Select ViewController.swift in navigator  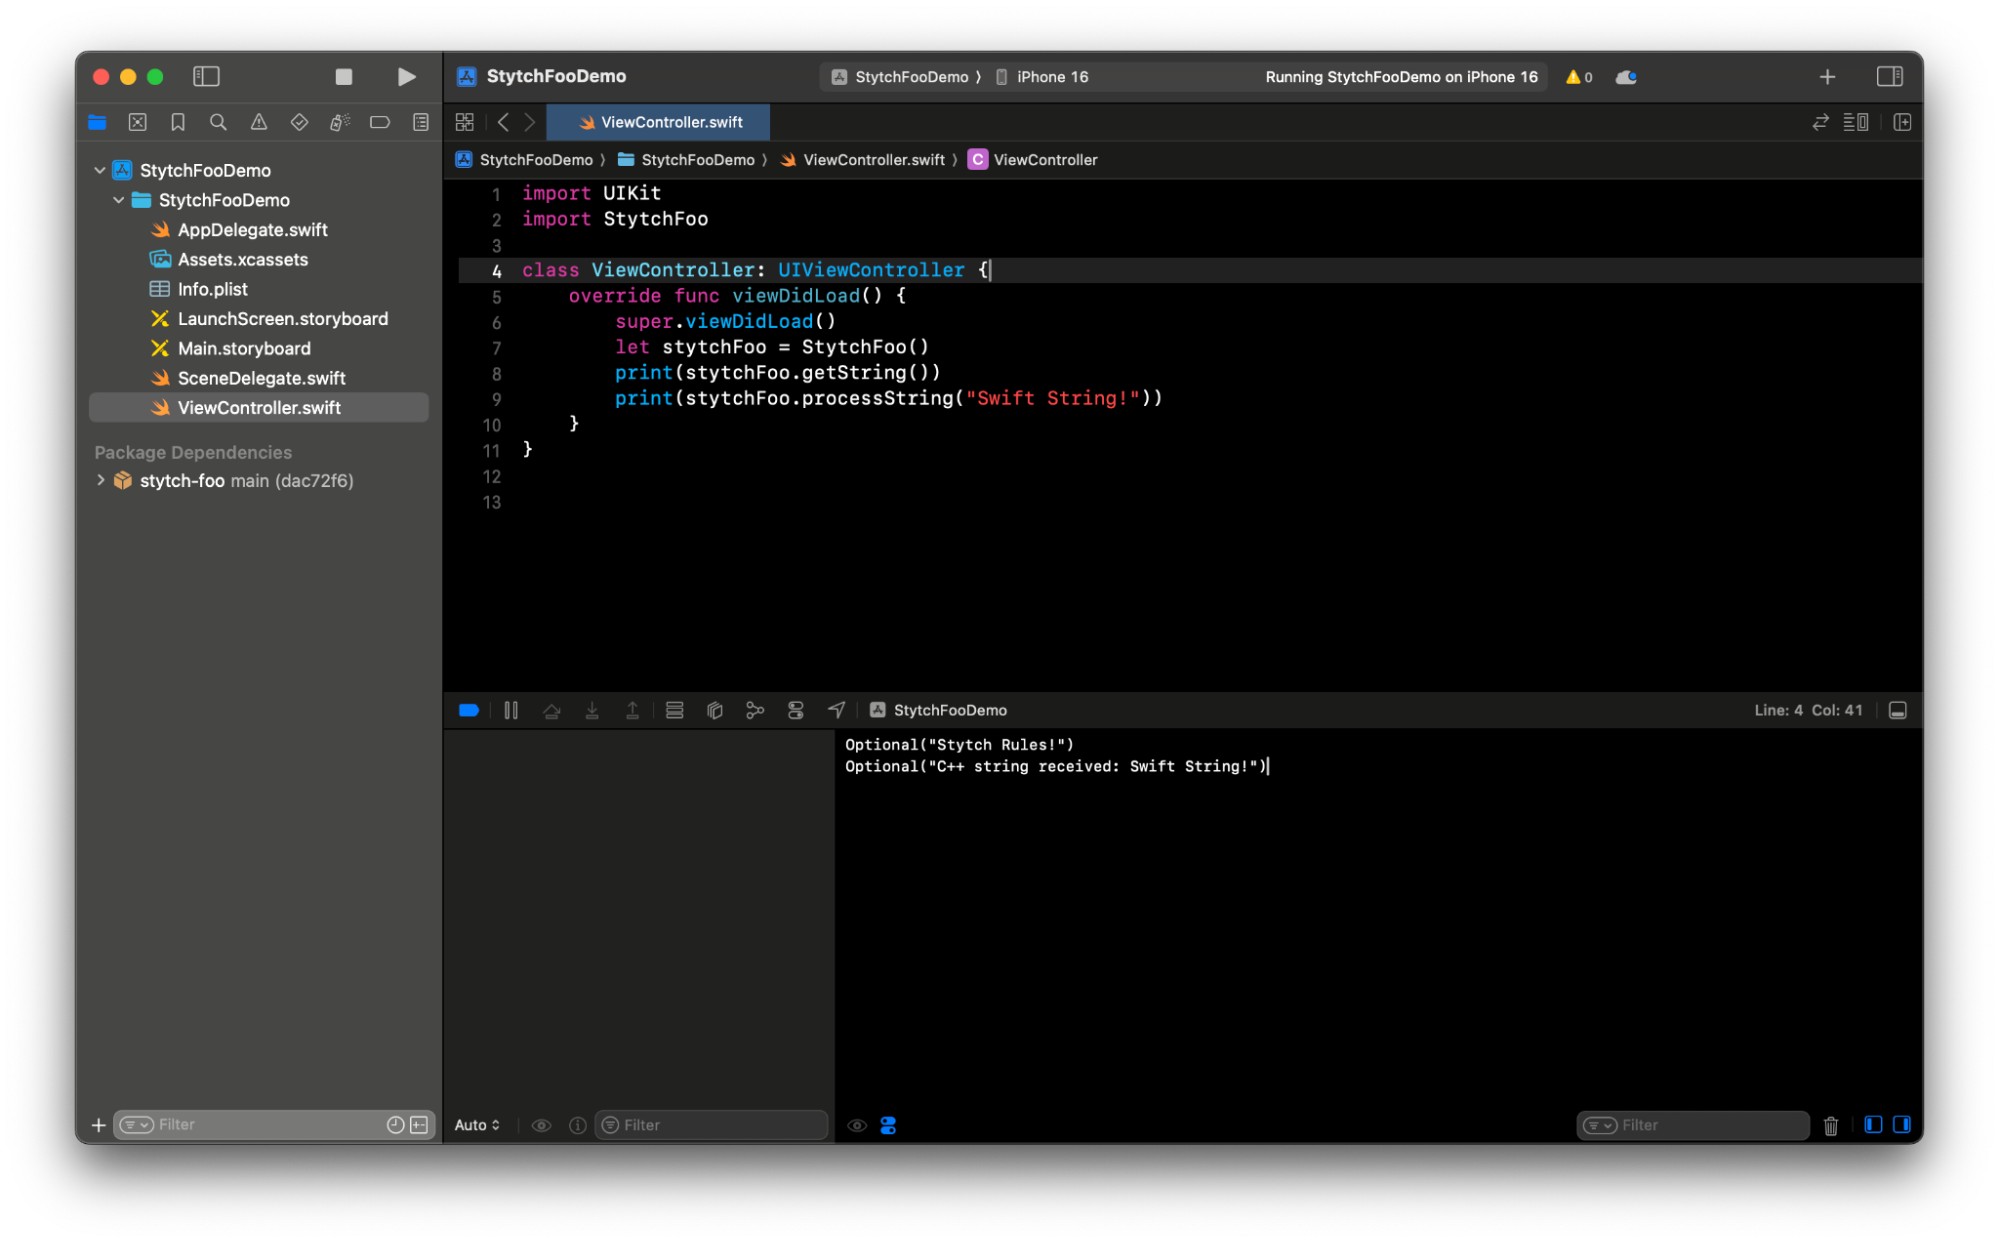pos(259,408)
